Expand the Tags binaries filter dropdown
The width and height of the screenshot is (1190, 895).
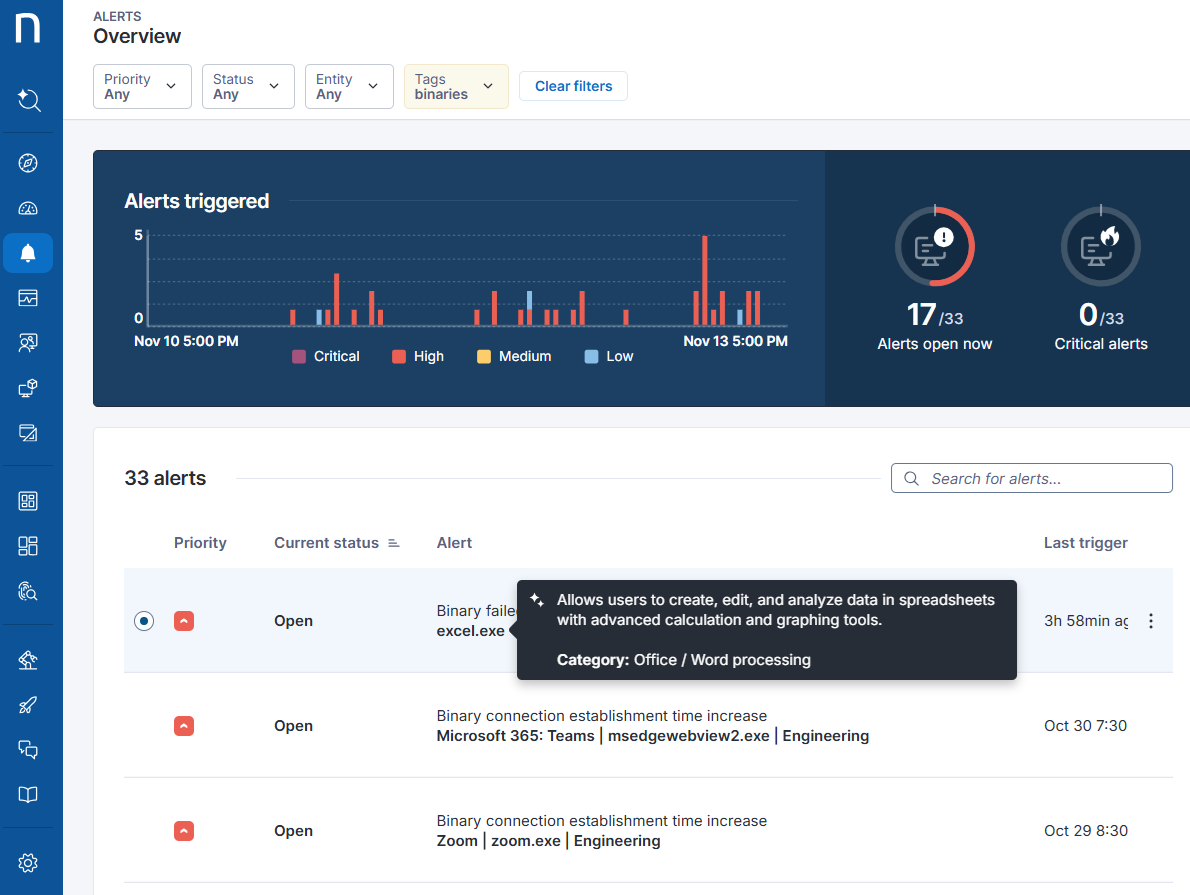(456, 86)
